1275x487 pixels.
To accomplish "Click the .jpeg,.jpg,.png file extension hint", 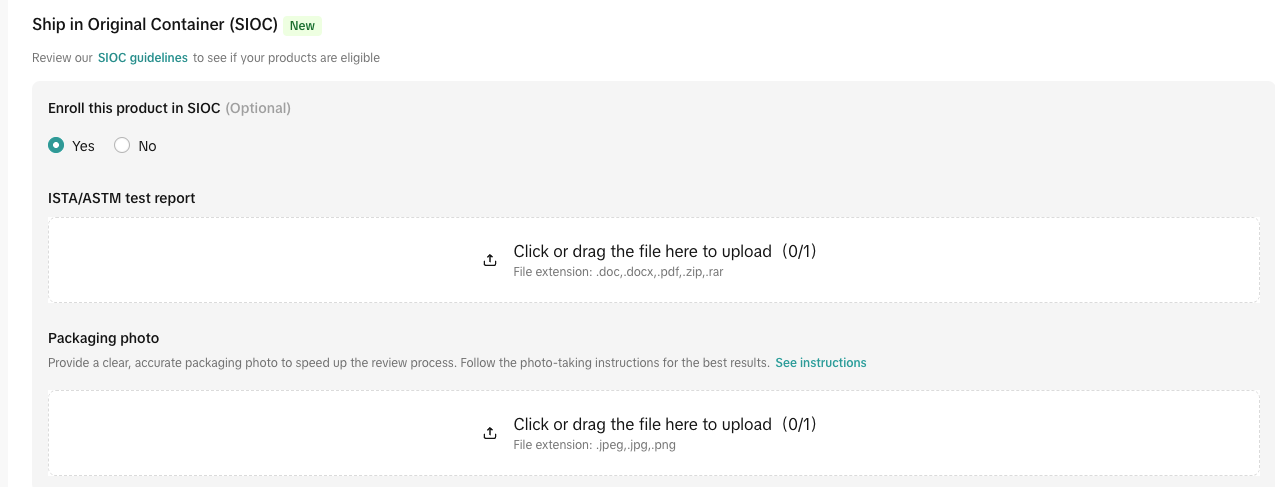I will click(594, 445).
